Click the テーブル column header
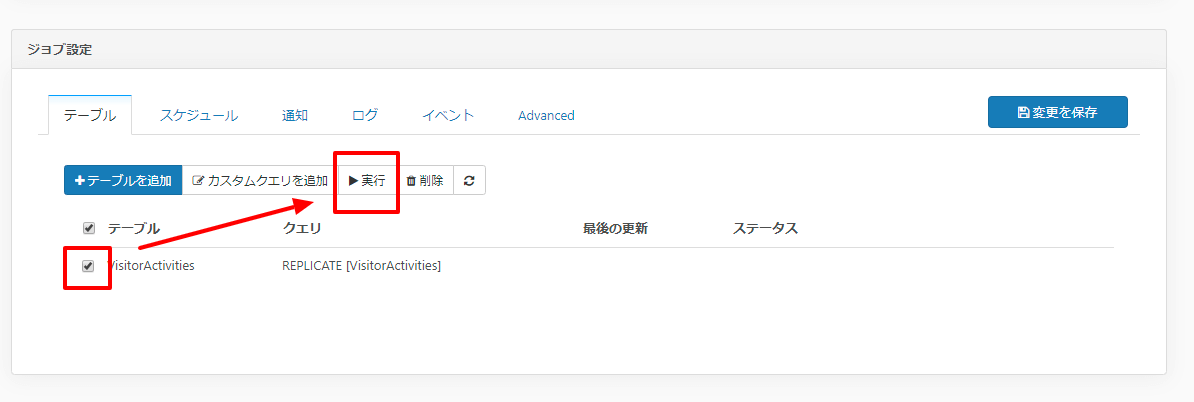This screenshot has height=402, width=1194. (x=134, y=228)
